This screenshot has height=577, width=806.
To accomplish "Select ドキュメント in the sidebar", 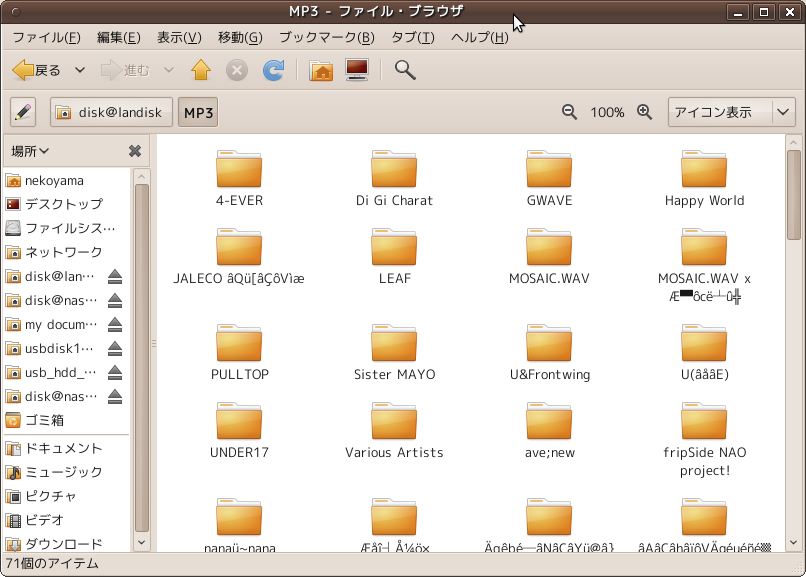I will [x=66, y=448].
